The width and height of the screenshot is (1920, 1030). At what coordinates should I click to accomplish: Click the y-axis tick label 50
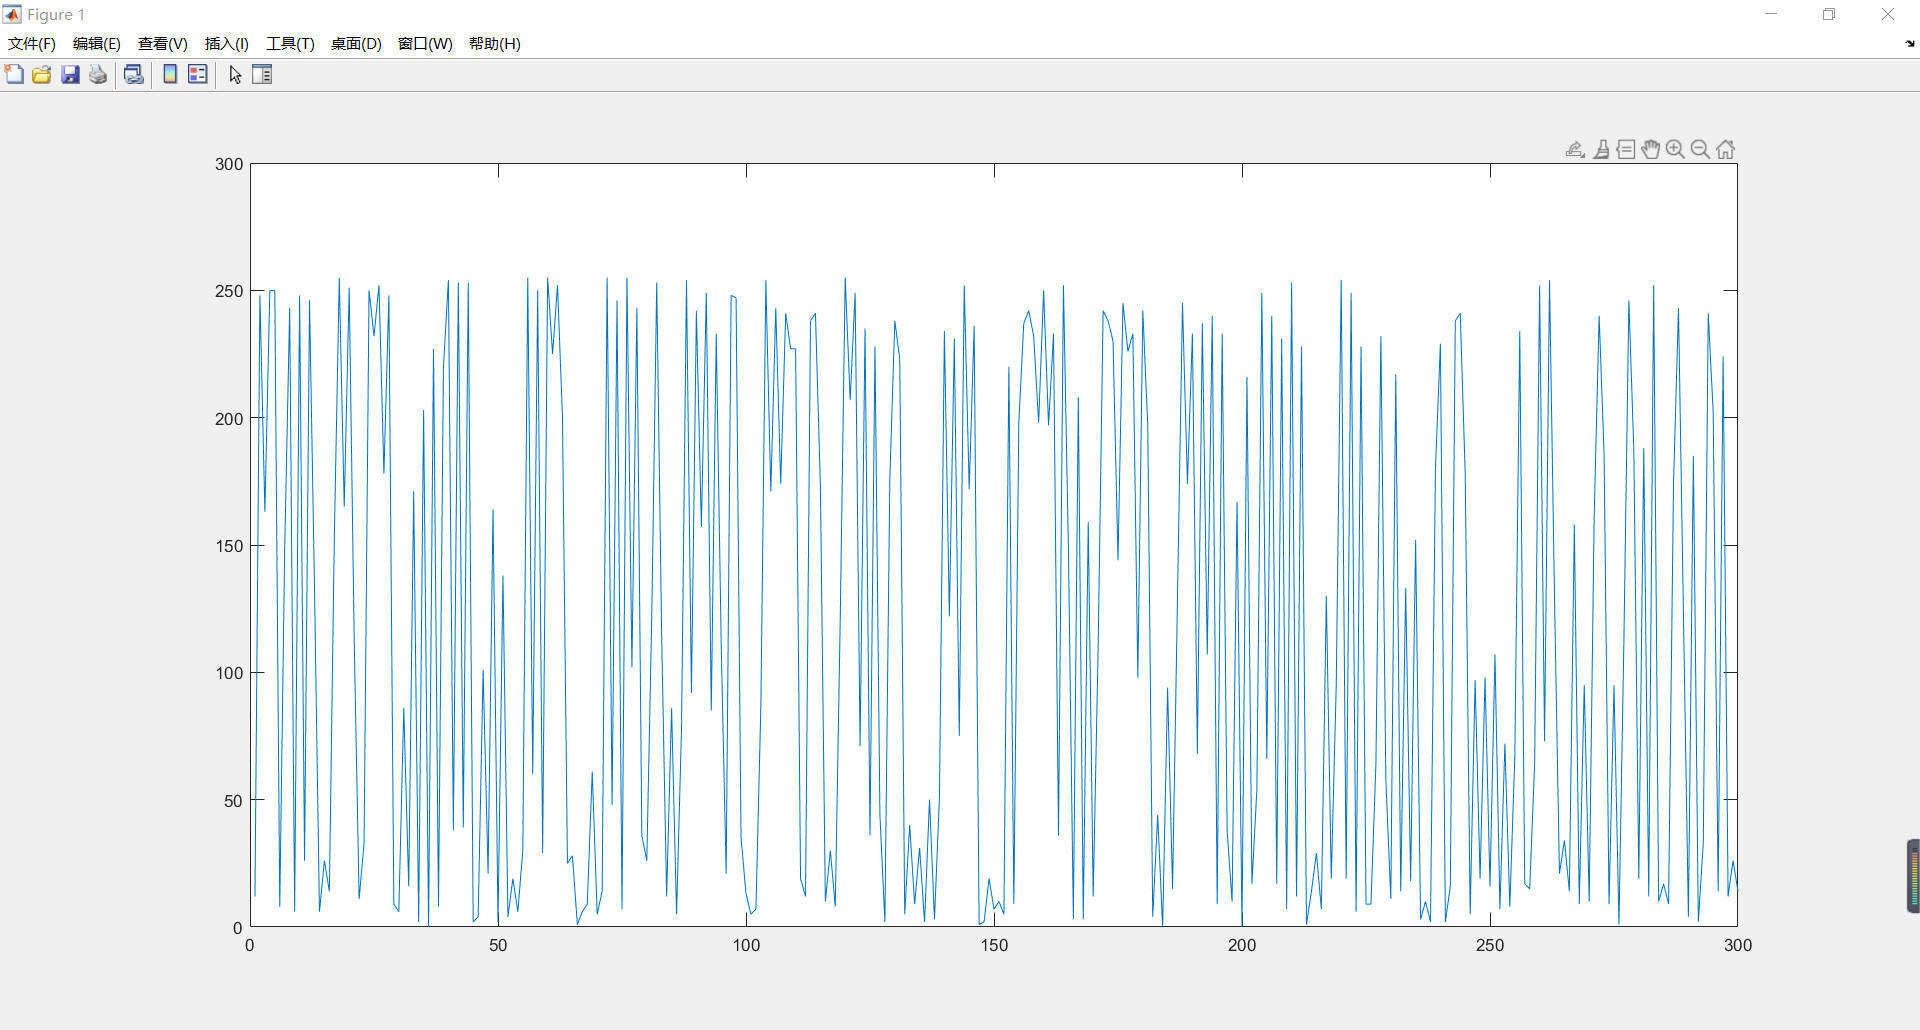(233, 801)
